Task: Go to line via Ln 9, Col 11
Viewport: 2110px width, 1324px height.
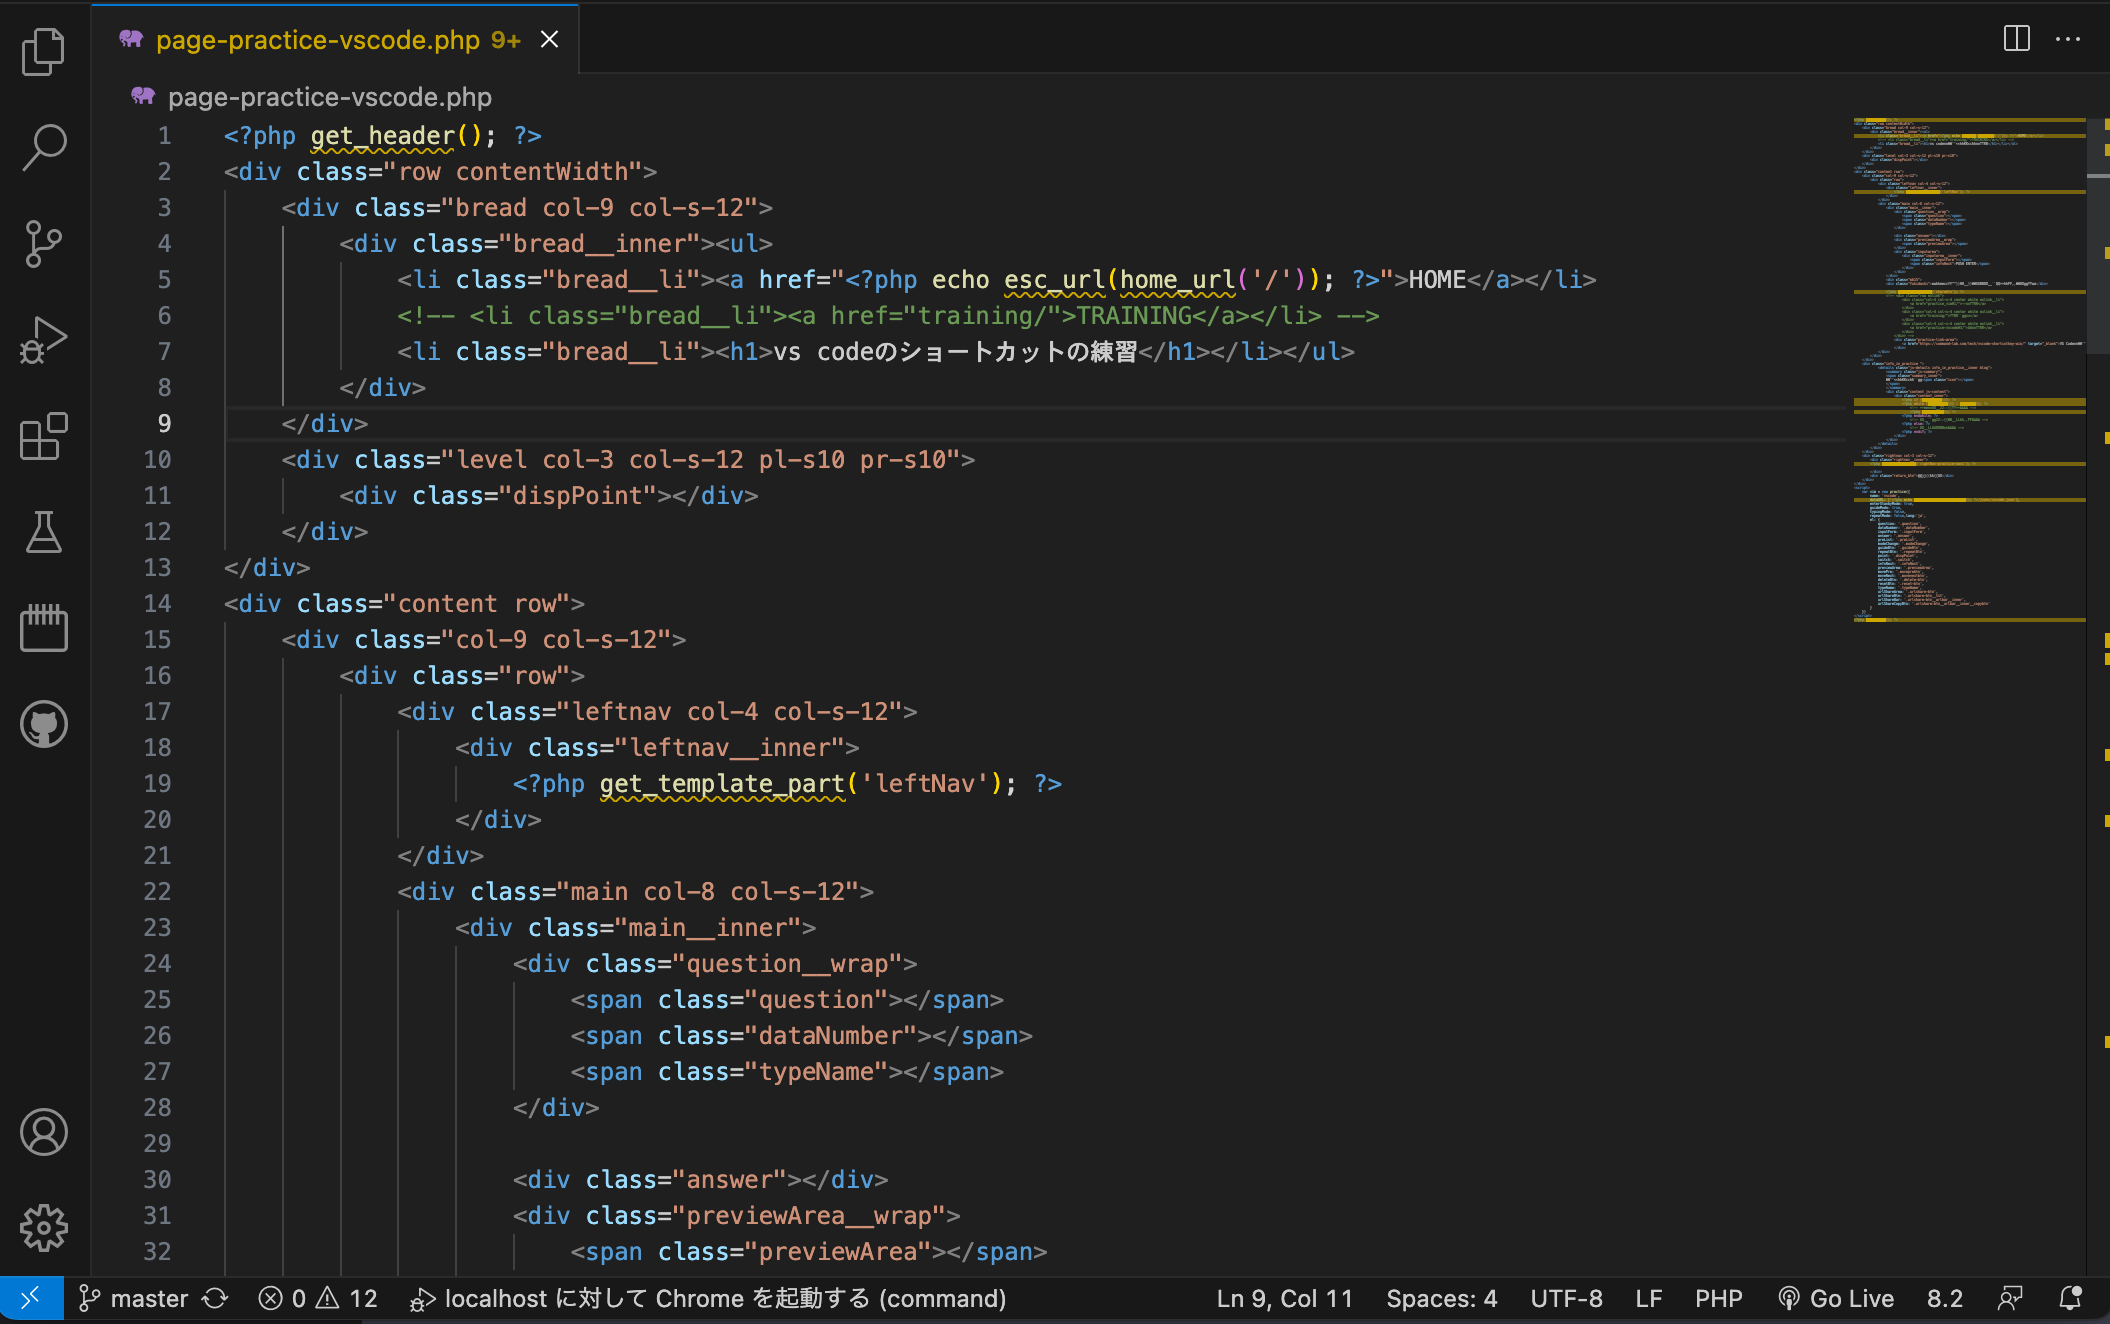Action: coord(1284,1298)
